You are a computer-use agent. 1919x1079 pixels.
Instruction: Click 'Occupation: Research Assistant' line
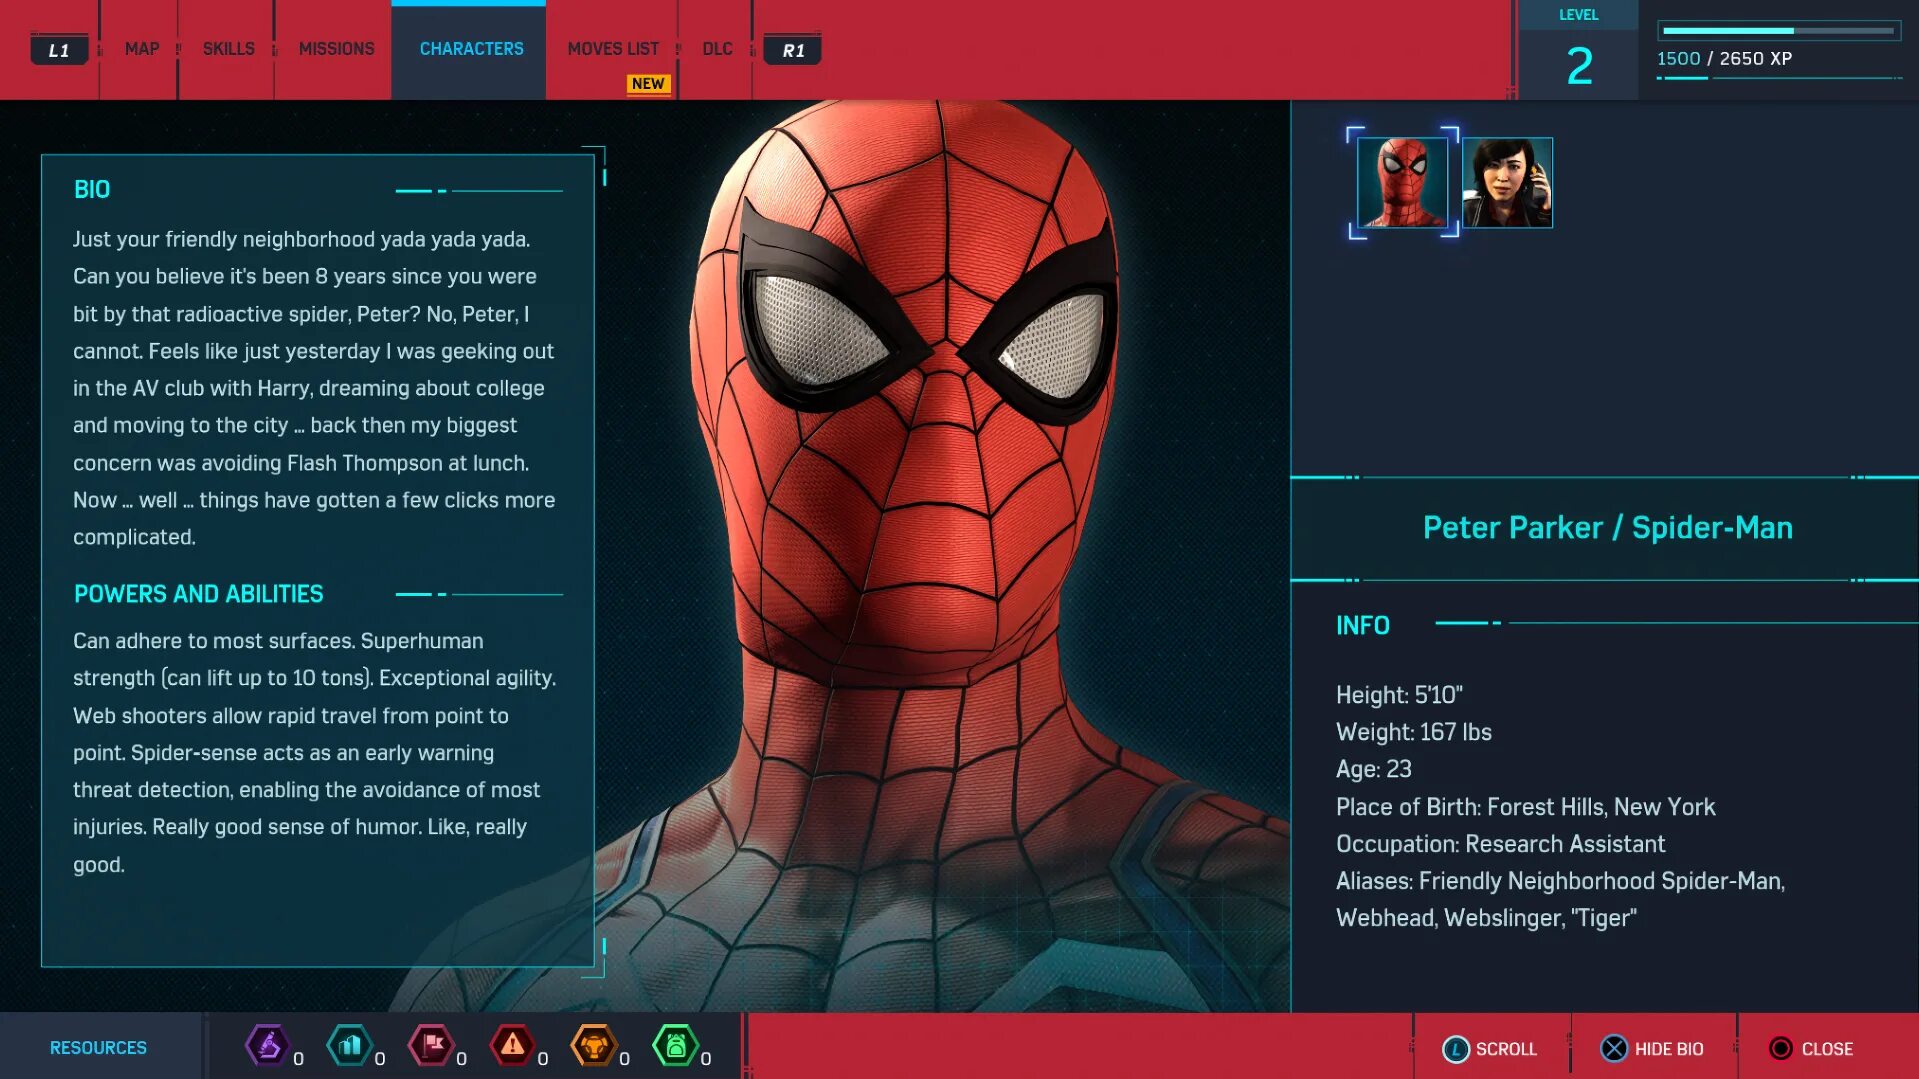(x=1500, y=844)
